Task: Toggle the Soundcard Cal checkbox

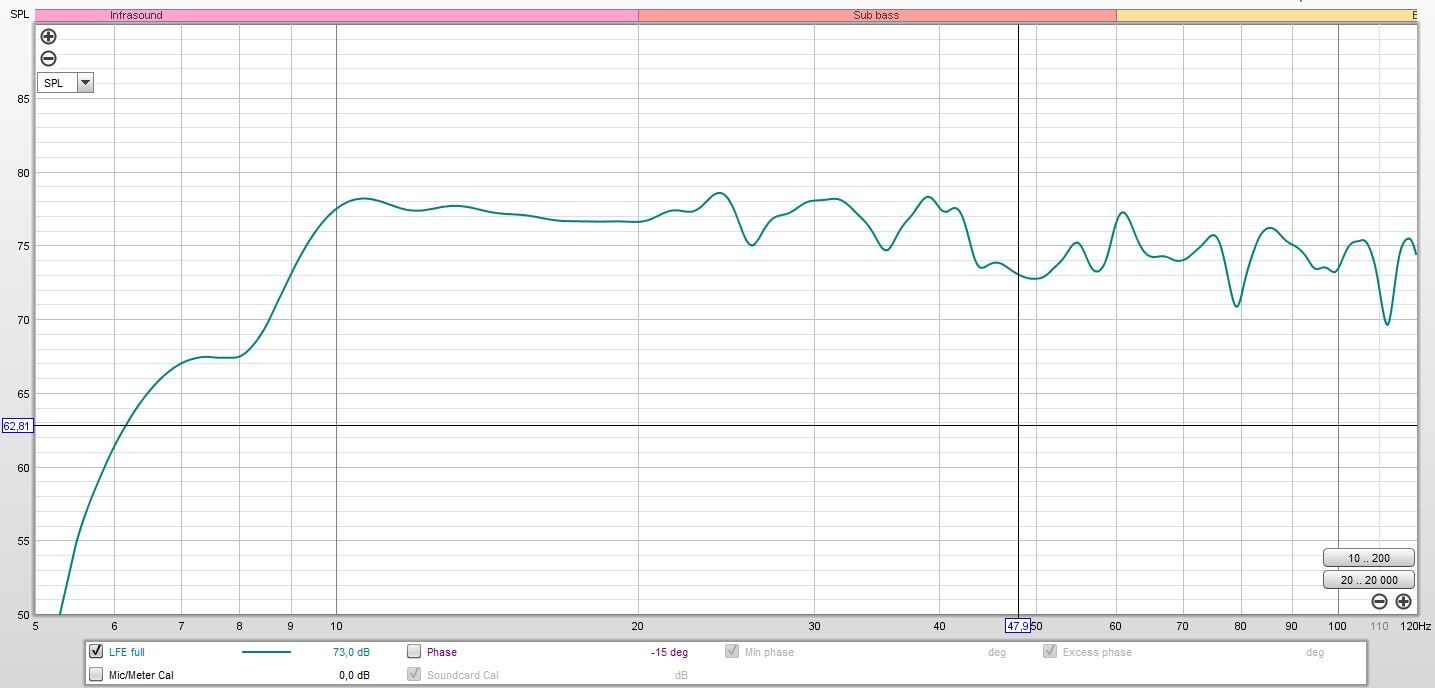Action: pyautogui.click(x=414, y=674)
